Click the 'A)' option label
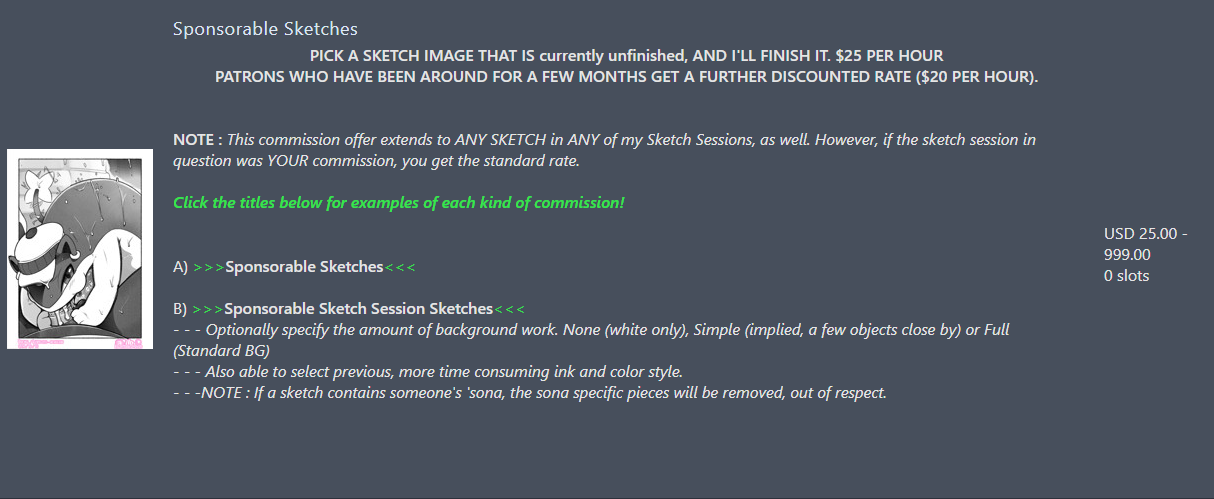 tap(180, 267)
